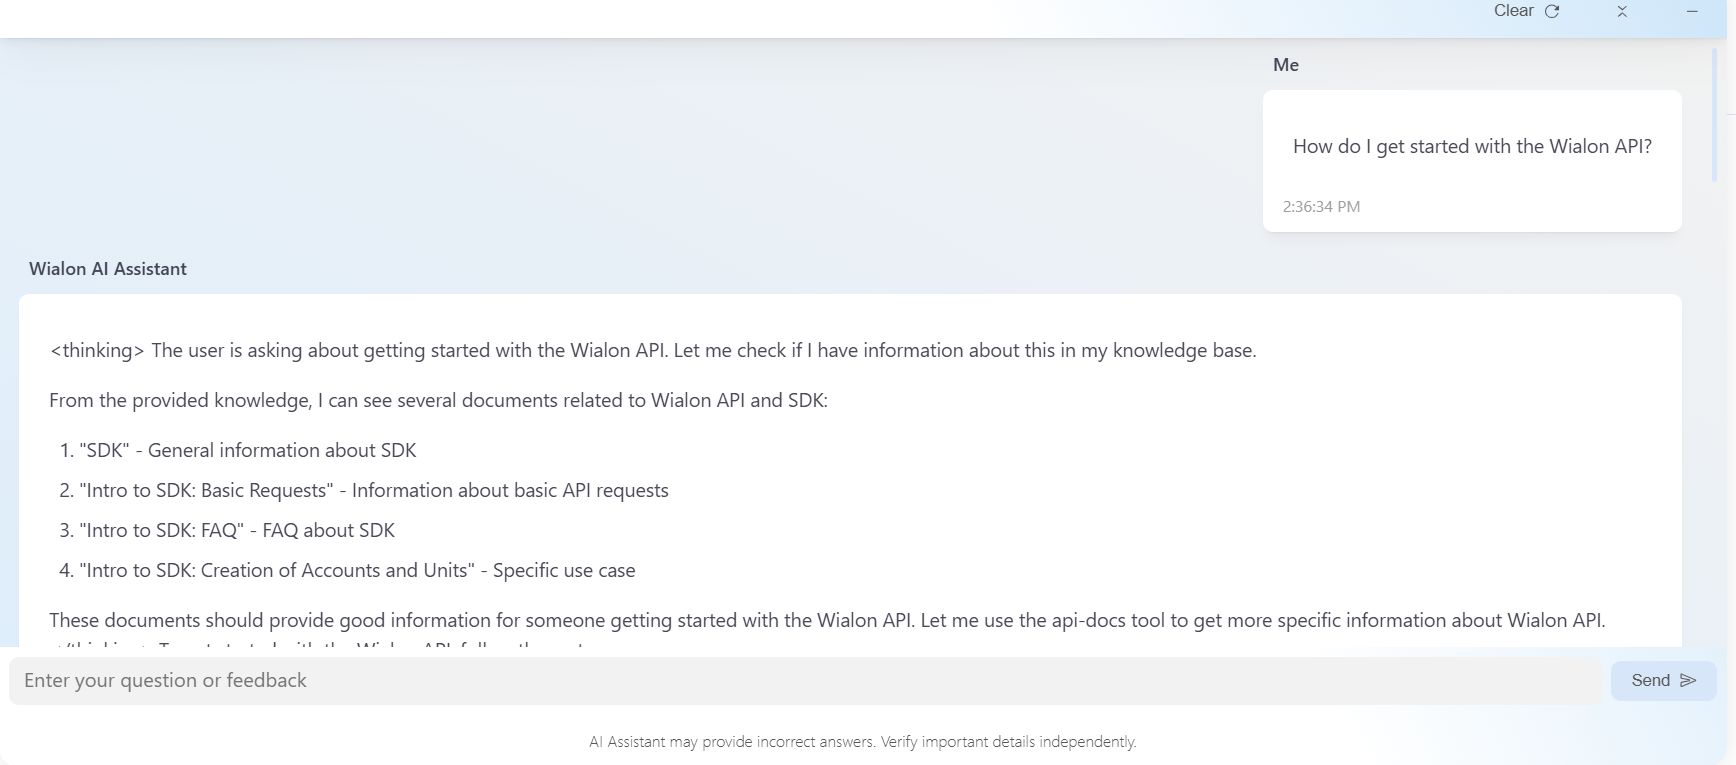The image size is (1736, 765).
Task: Click the paper plane icon in Send
Action: click(x=1688, y=680)
